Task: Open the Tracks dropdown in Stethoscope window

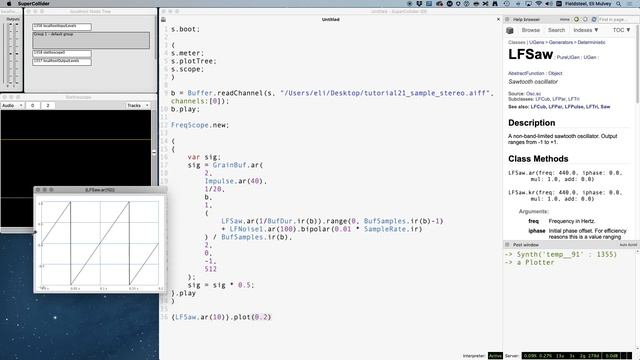Action: (138, 105)
